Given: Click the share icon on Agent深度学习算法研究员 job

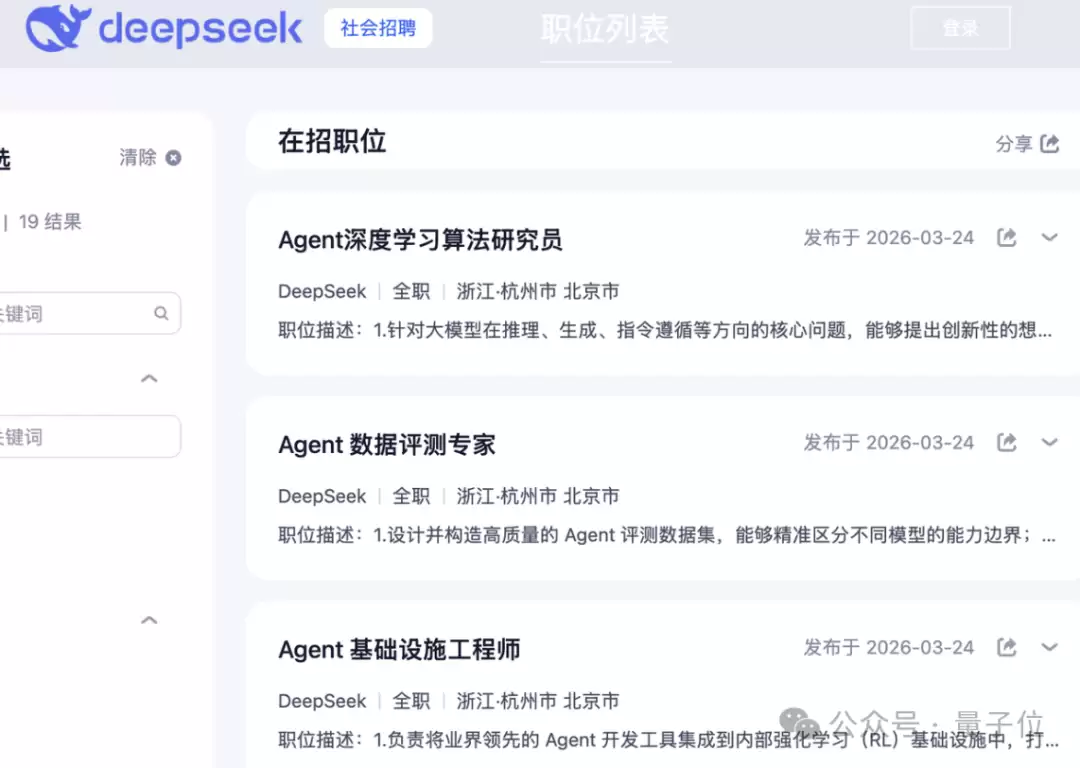Looking at the screenshot, I should (x=1006, y=237).
